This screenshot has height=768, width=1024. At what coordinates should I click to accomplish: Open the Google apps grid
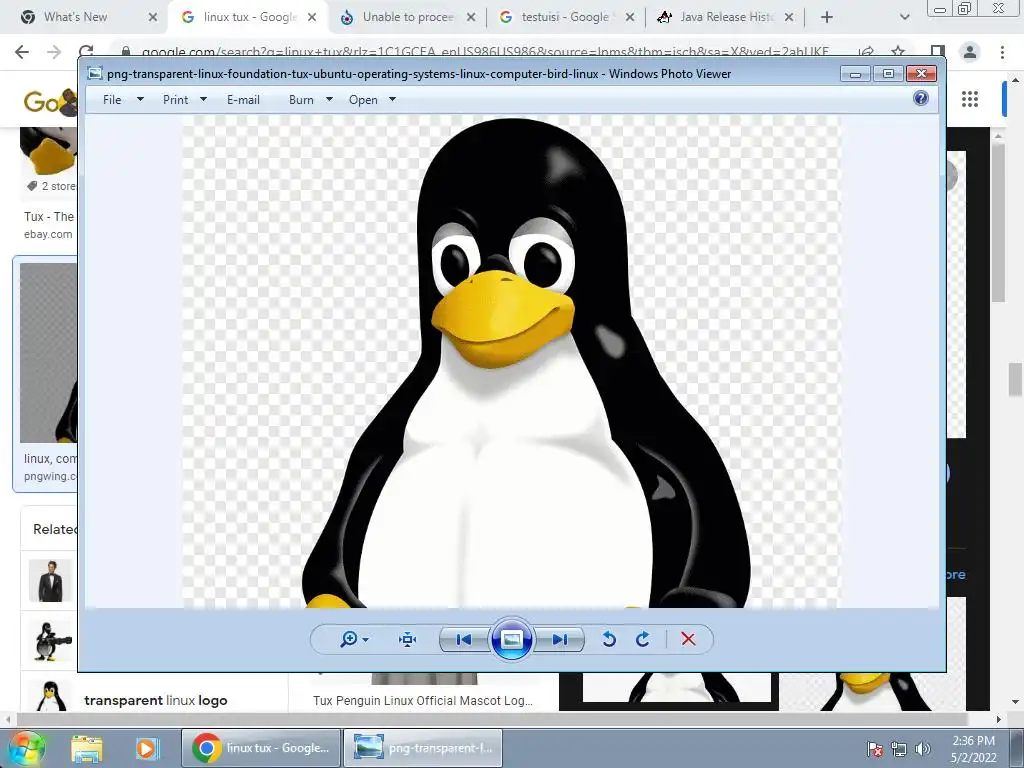point(970,99)
